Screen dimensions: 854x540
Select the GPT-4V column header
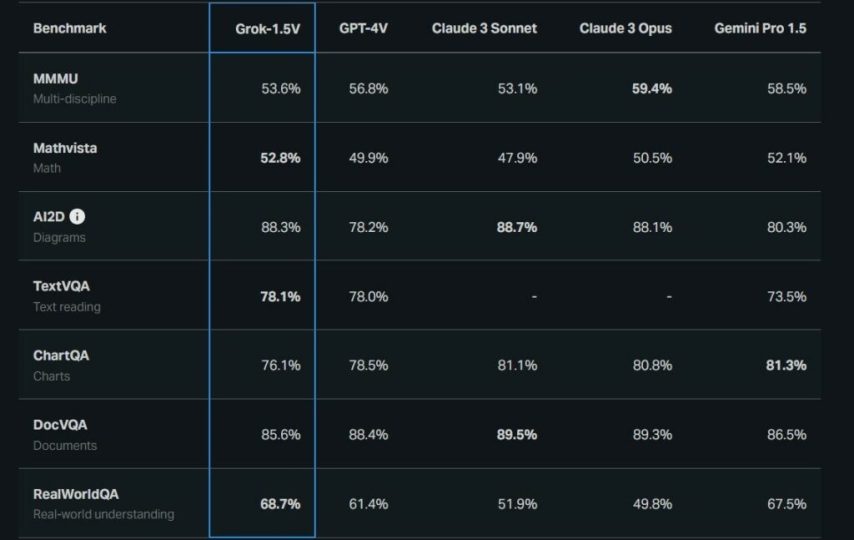pos(363,28)
